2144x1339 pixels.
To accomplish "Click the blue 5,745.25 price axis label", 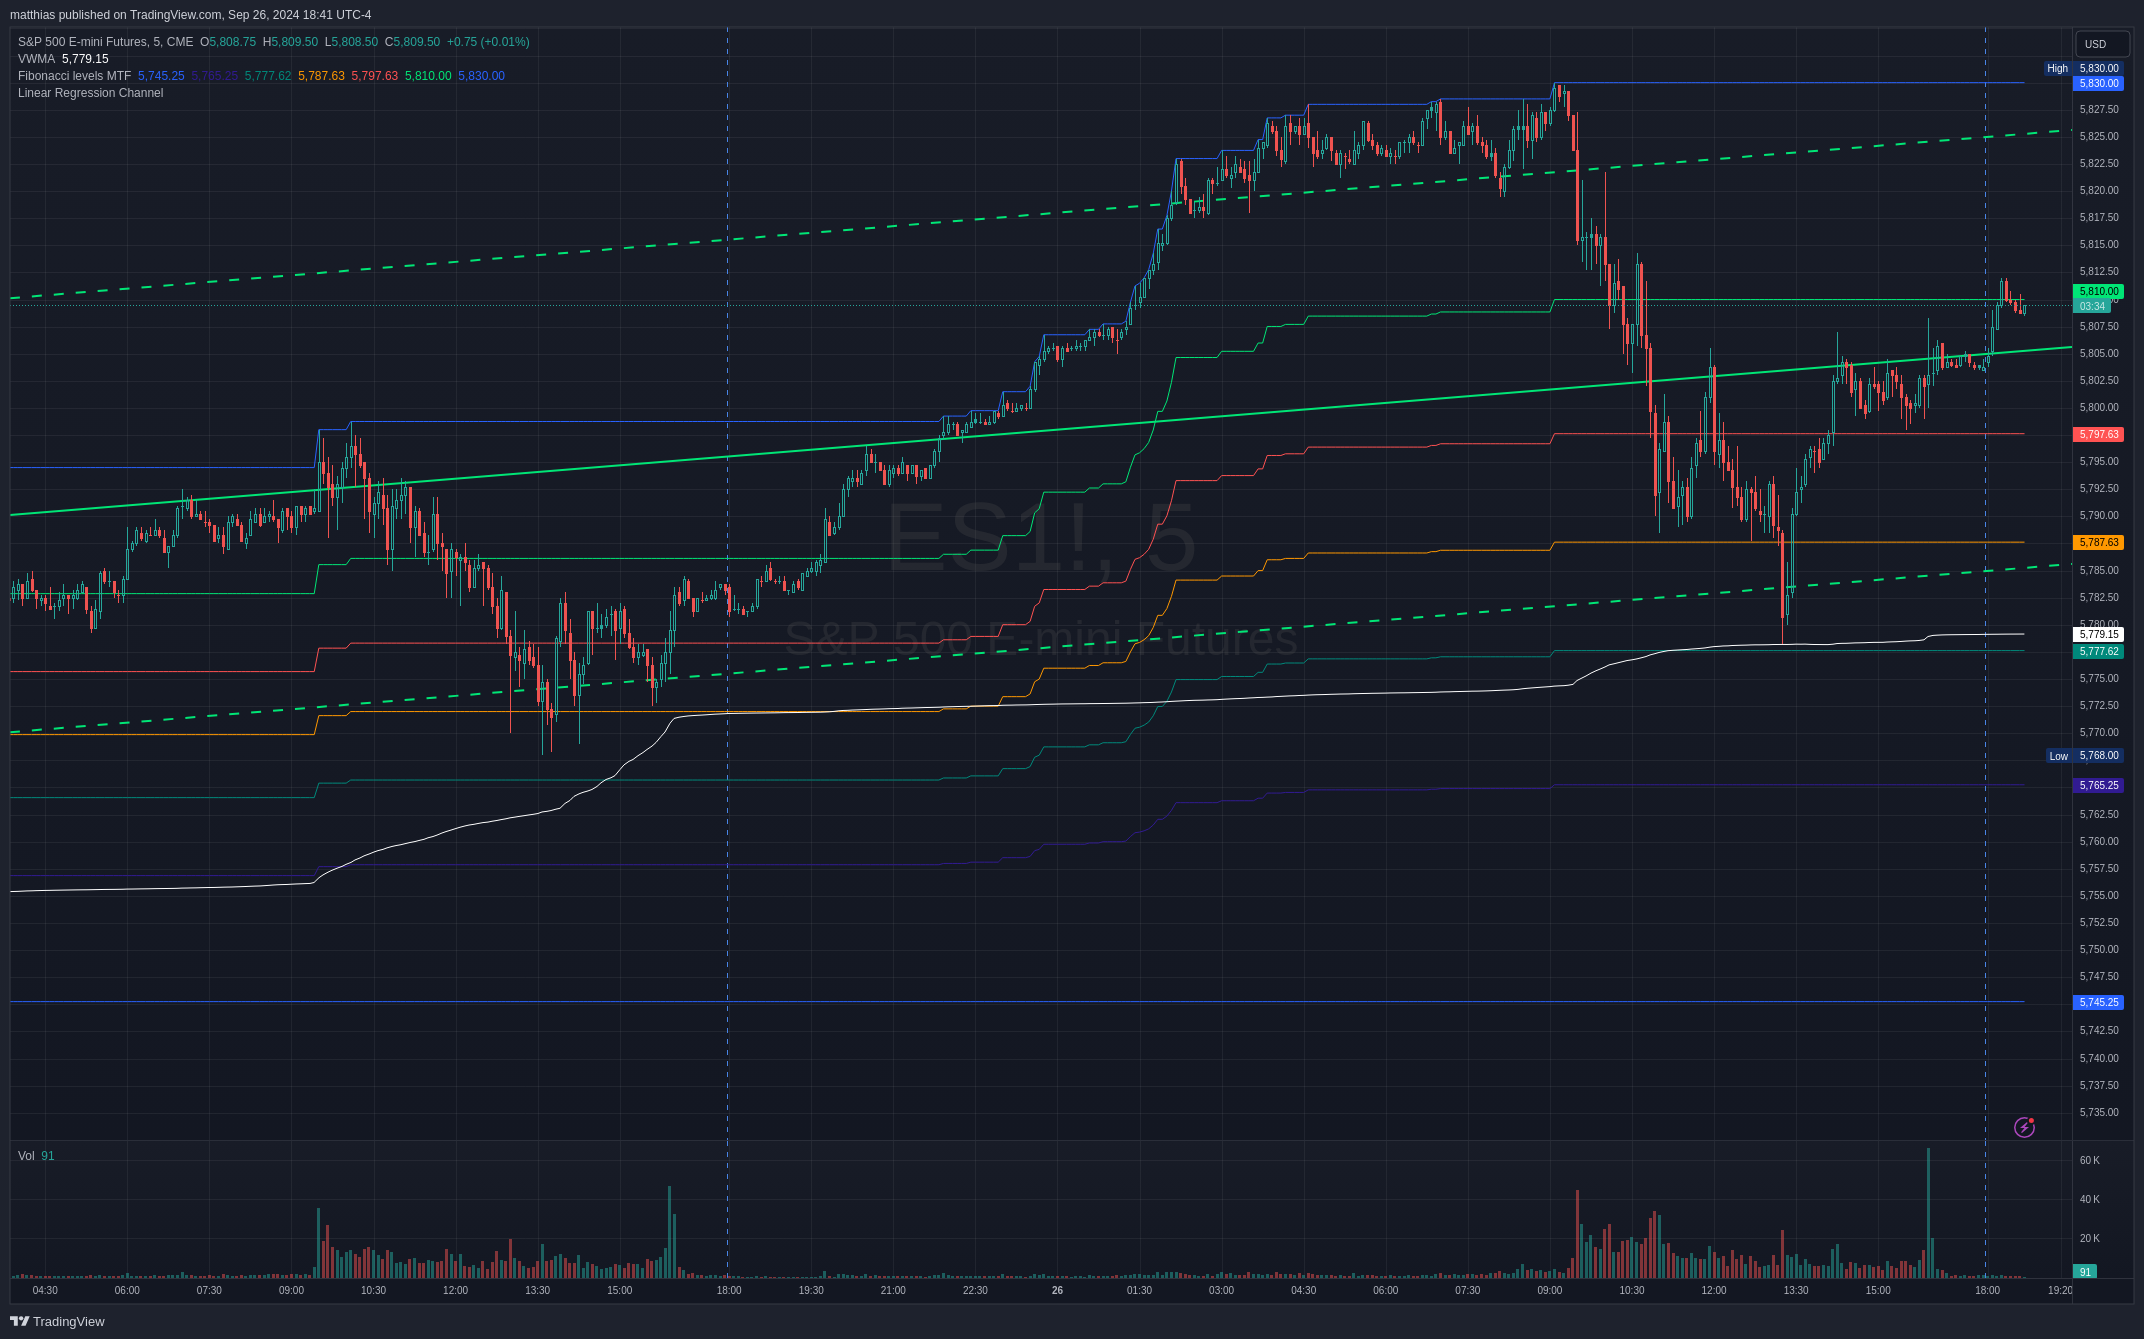I will (2099, 1003).
